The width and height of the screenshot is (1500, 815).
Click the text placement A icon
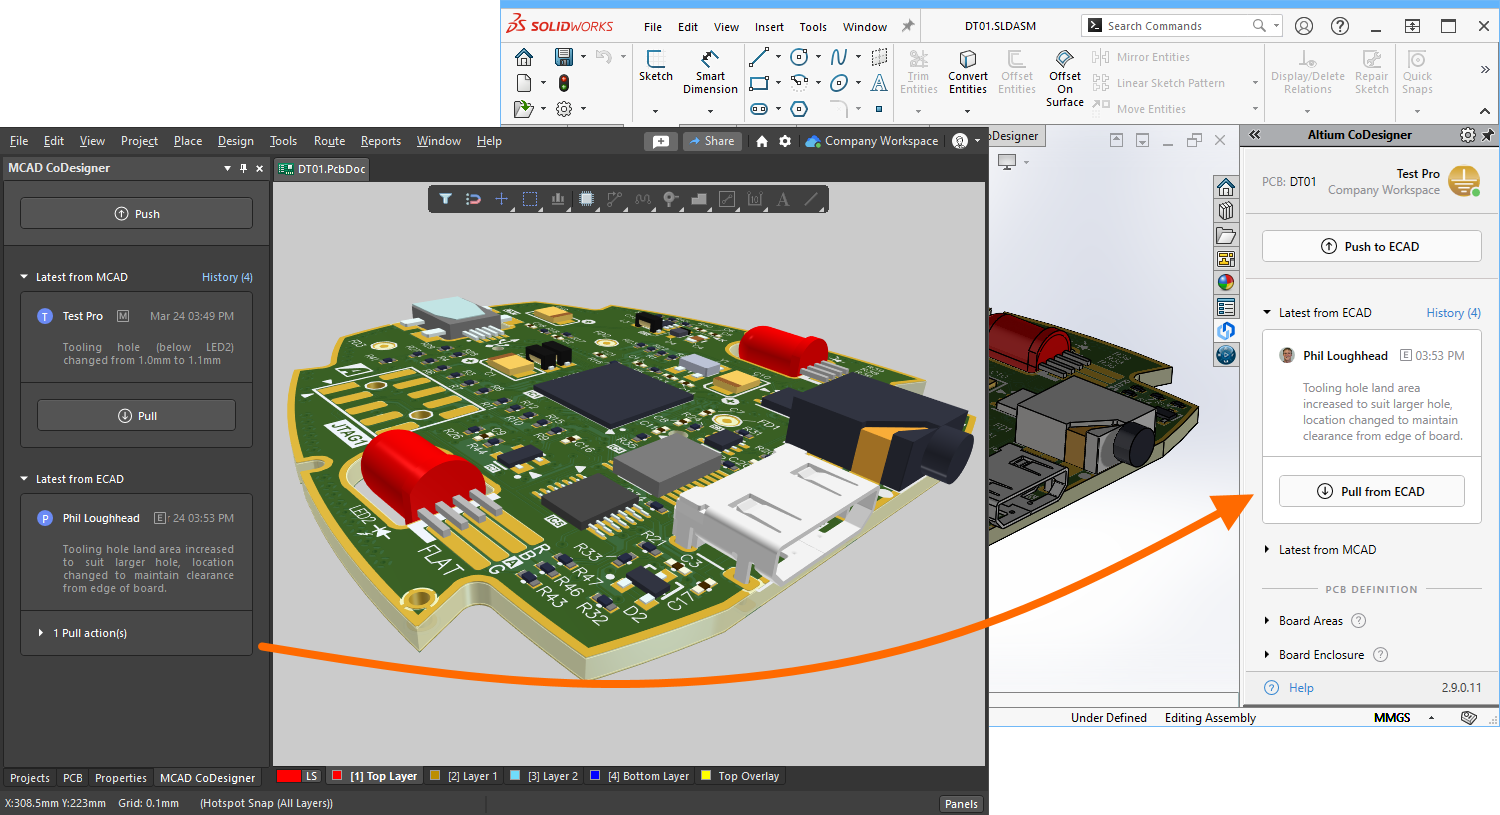click(781, 199)
